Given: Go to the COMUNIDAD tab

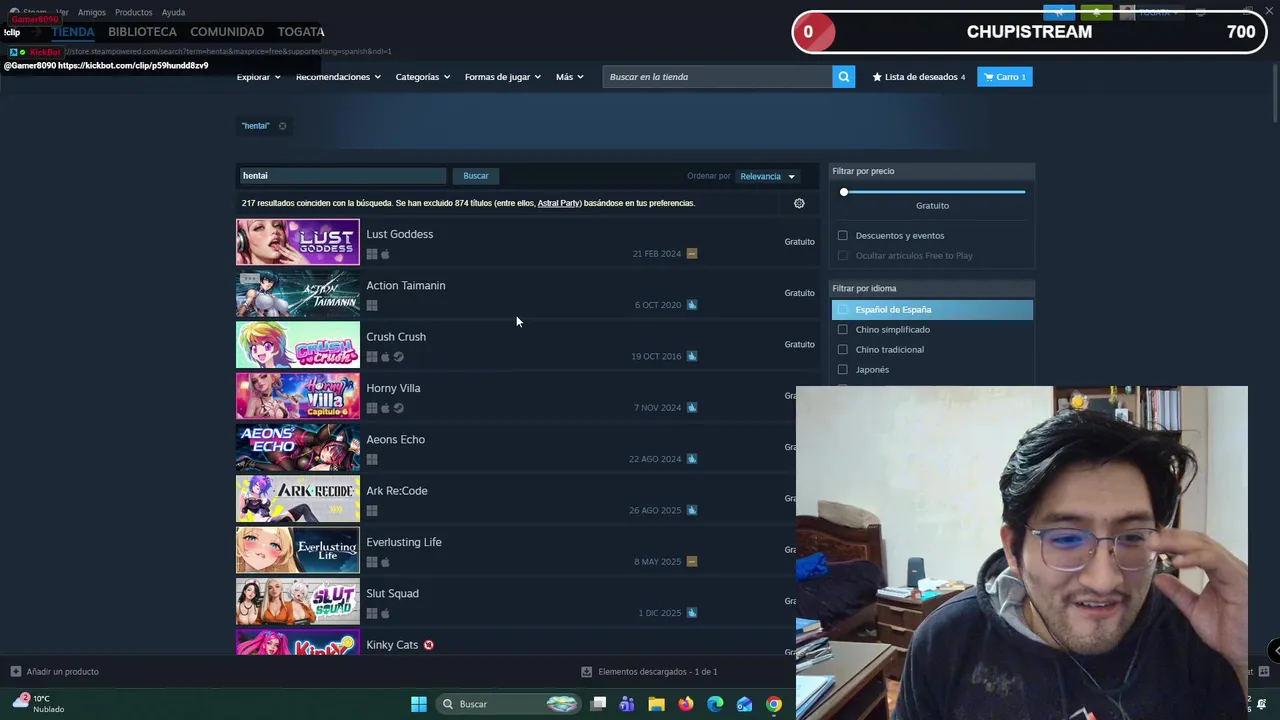Looking at the screenshot, I should pos(227,32).
